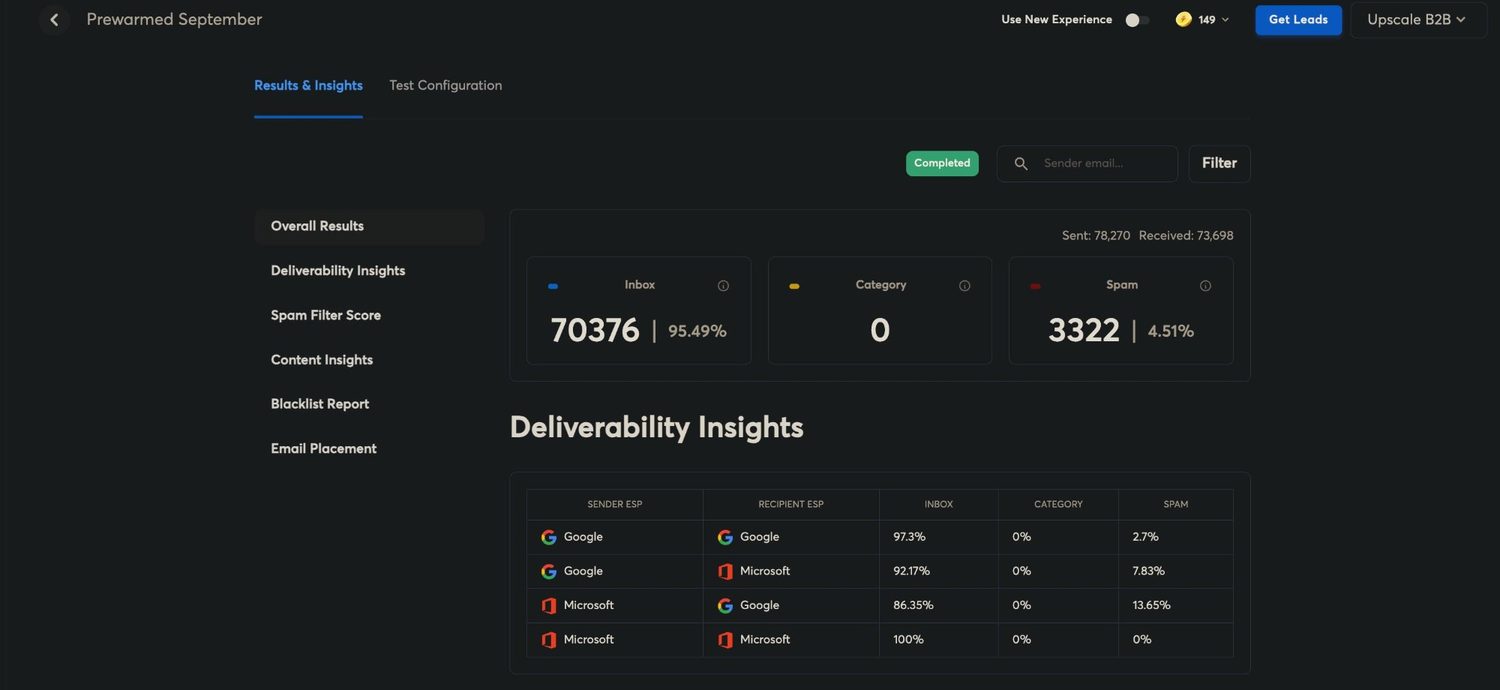Click the 86.35% inbox value
This screenshot has height=690, width=1500.
click(913, 605)
